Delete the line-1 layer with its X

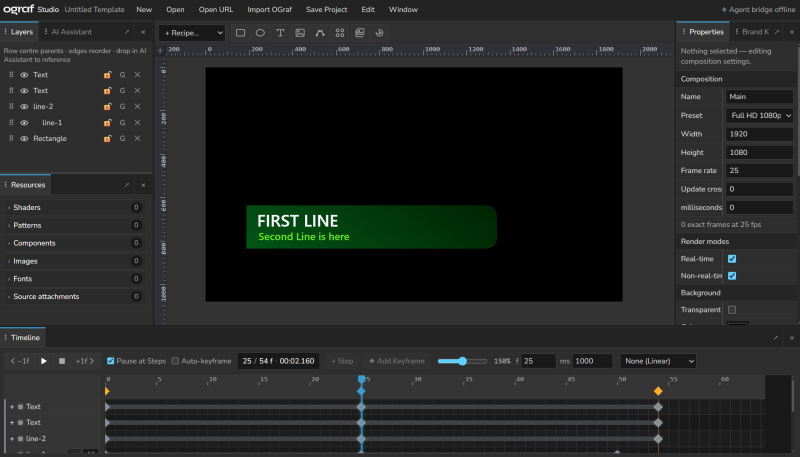[x=137, y=122]
